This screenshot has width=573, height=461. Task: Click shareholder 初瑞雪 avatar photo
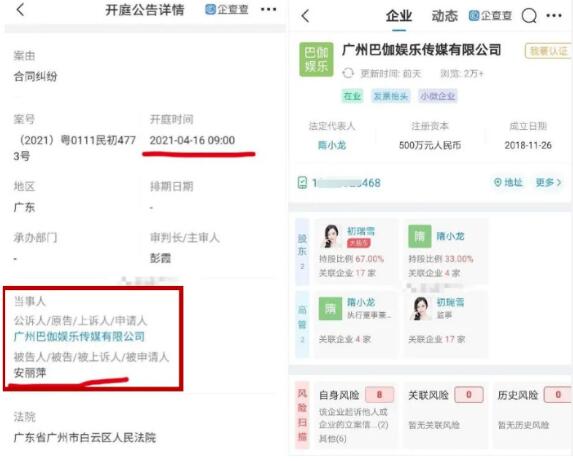(x=332, y=236)
